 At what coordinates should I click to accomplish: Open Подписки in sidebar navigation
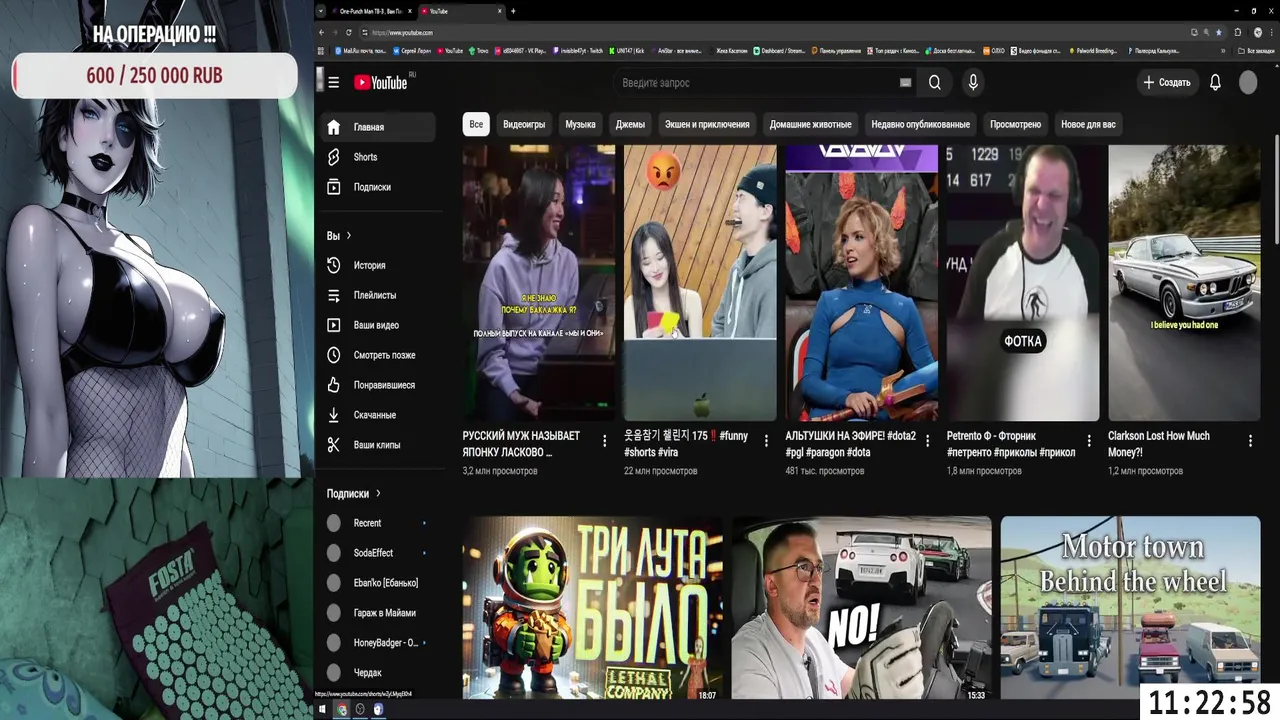(x=380, y=187)
